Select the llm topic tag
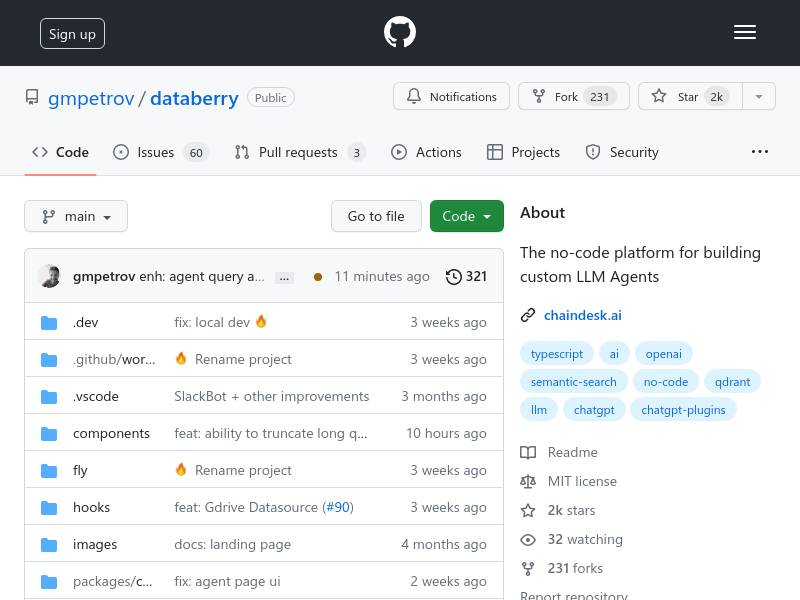 [x=539, y=410]
